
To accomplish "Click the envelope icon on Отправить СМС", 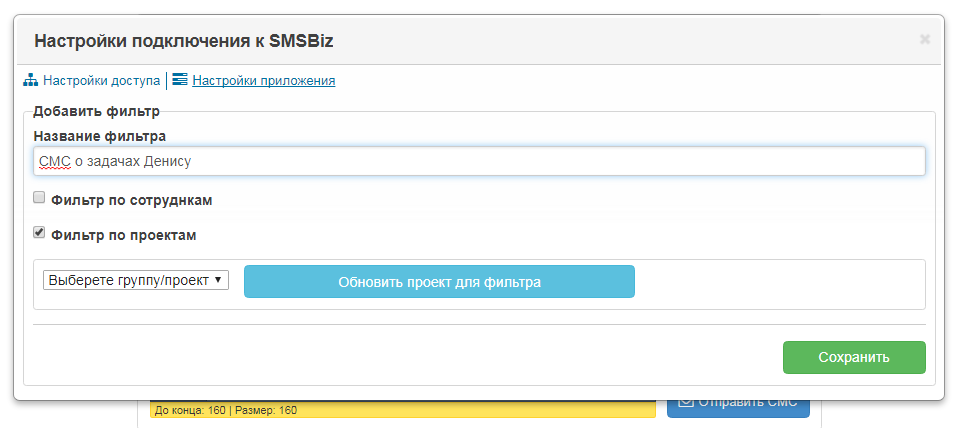I will tap(686, 402).
